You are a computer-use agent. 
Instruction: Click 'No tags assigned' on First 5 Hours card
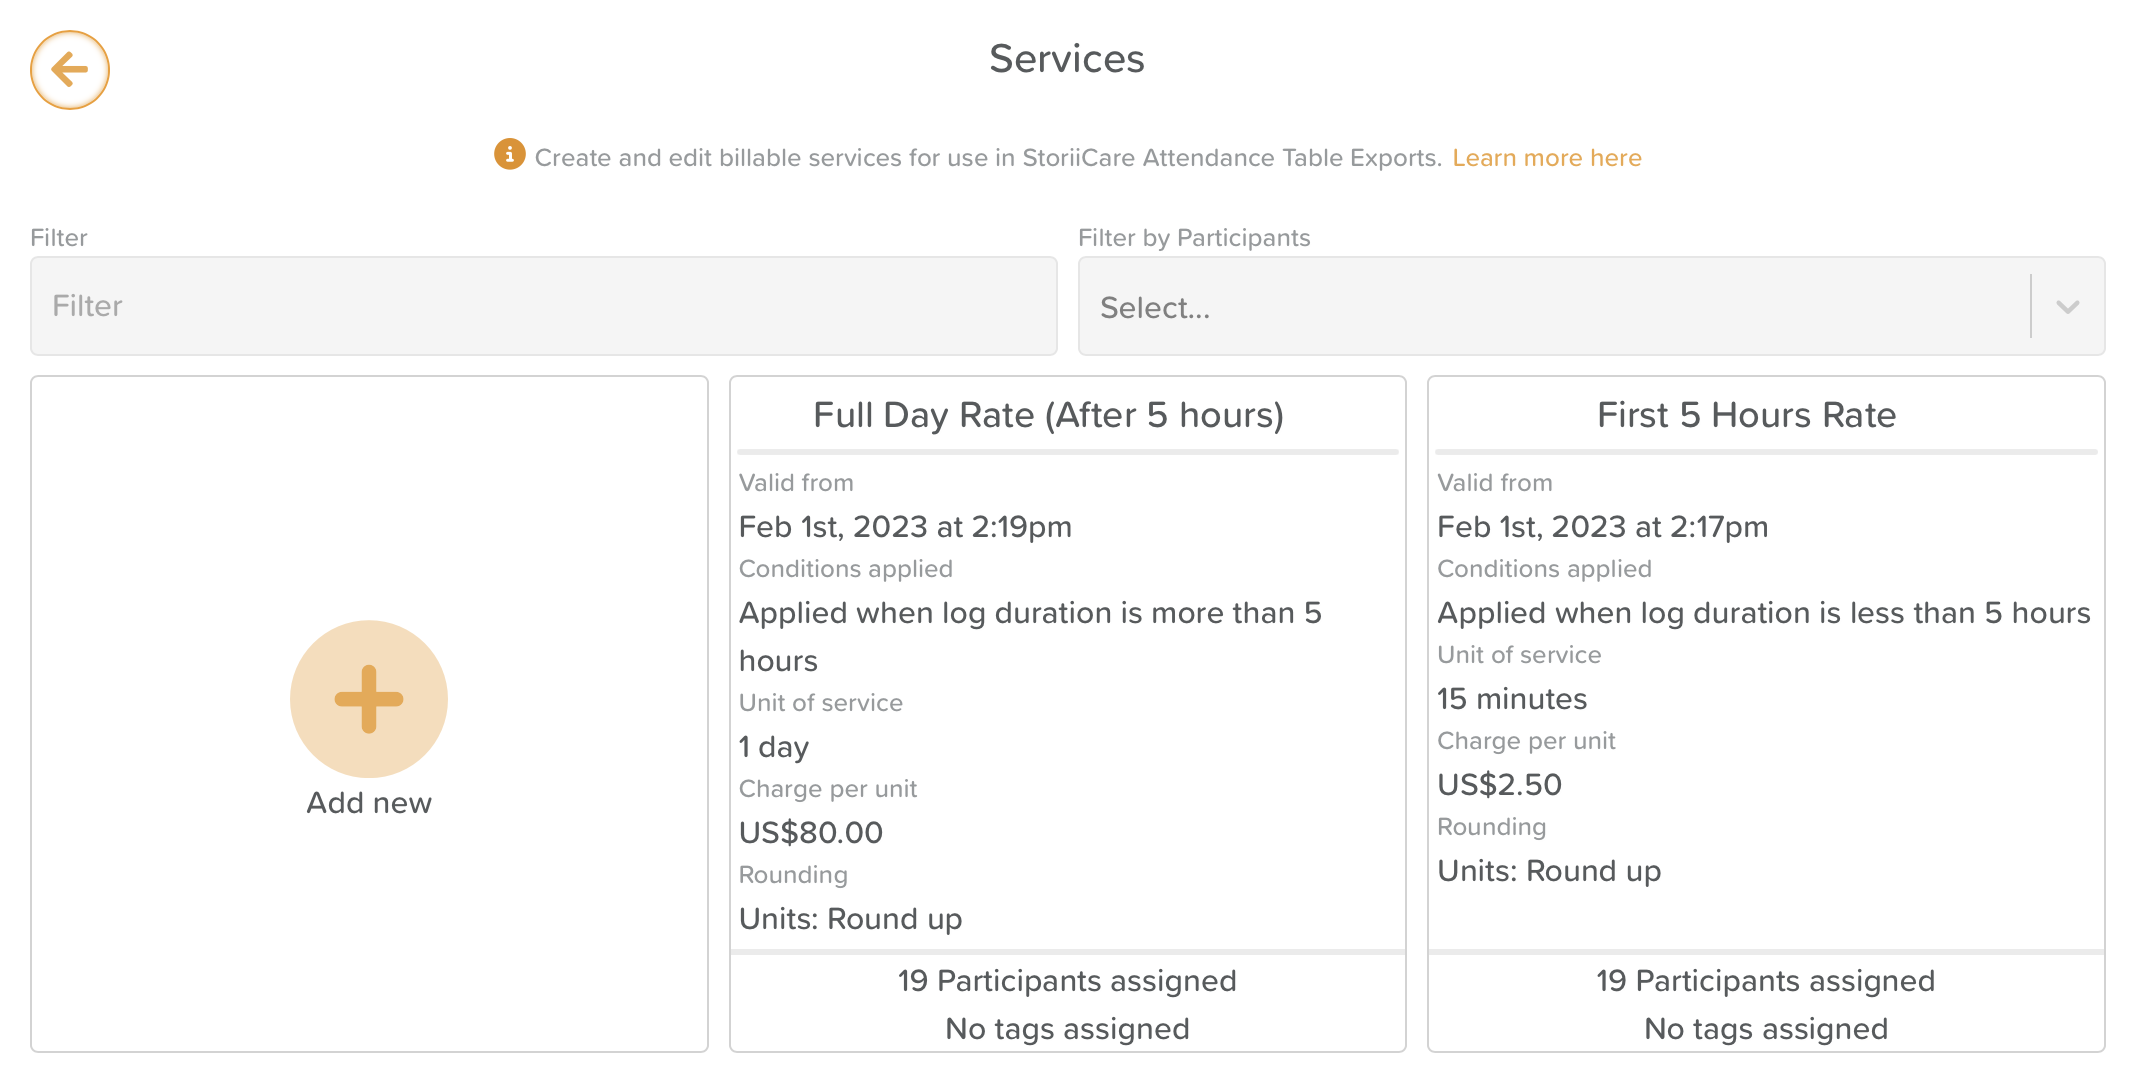[x=1766, y=1029]
